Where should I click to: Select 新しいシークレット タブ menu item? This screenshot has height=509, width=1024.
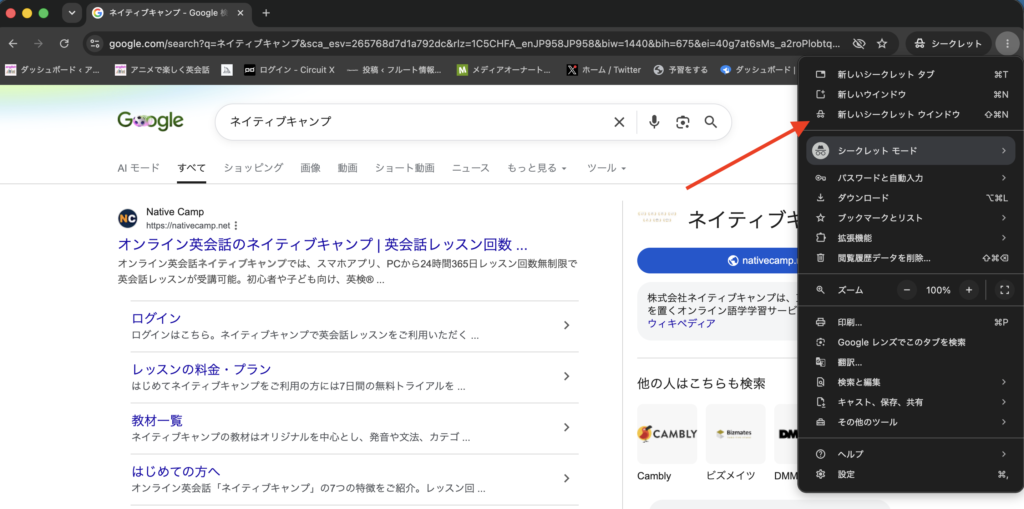click(911, 74)
